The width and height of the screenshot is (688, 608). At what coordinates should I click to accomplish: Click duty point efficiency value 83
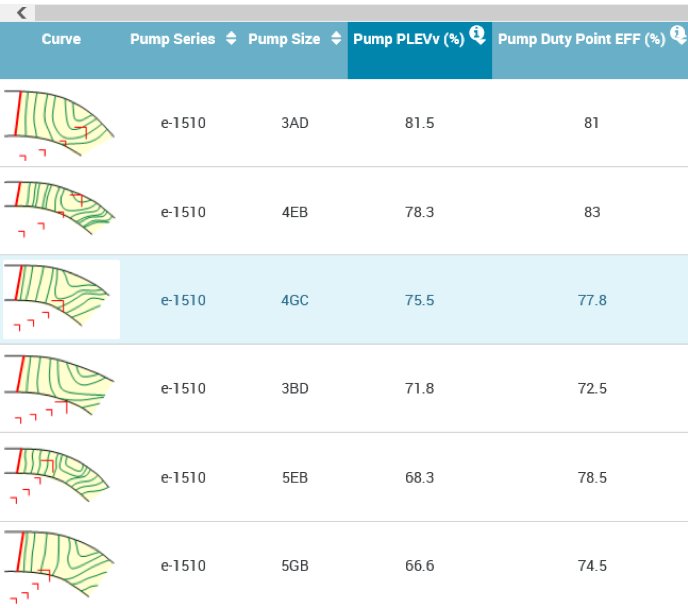[592, 212]
